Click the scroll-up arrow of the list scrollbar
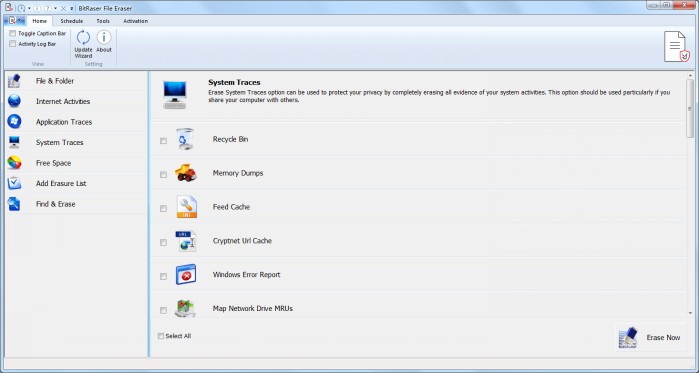This screenshot has height=373, width=699. (691, 76)
